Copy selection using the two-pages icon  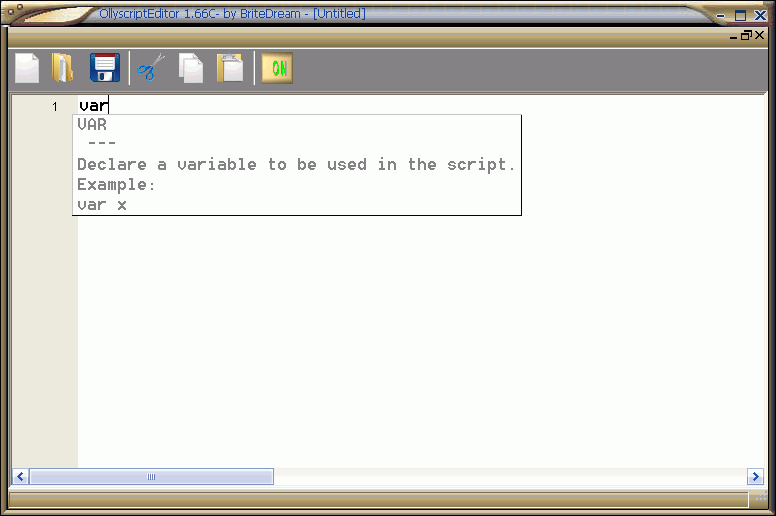[191, 68]
